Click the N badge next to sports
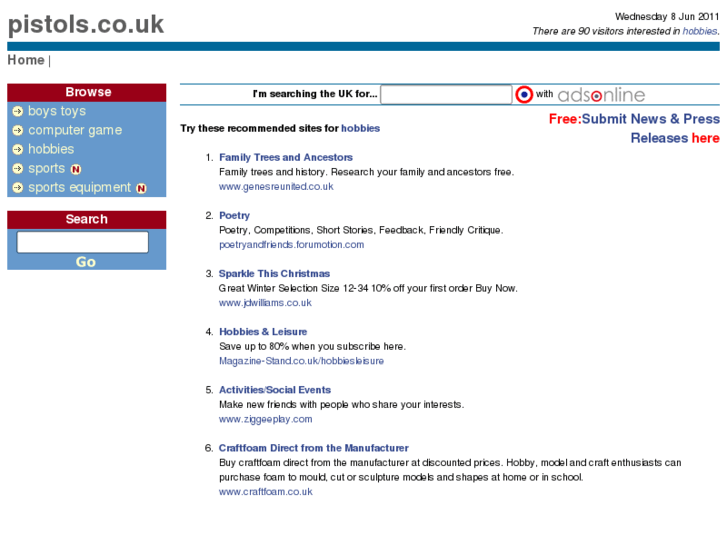The width and height of the screenshot is (727, 545). (76, 169)
